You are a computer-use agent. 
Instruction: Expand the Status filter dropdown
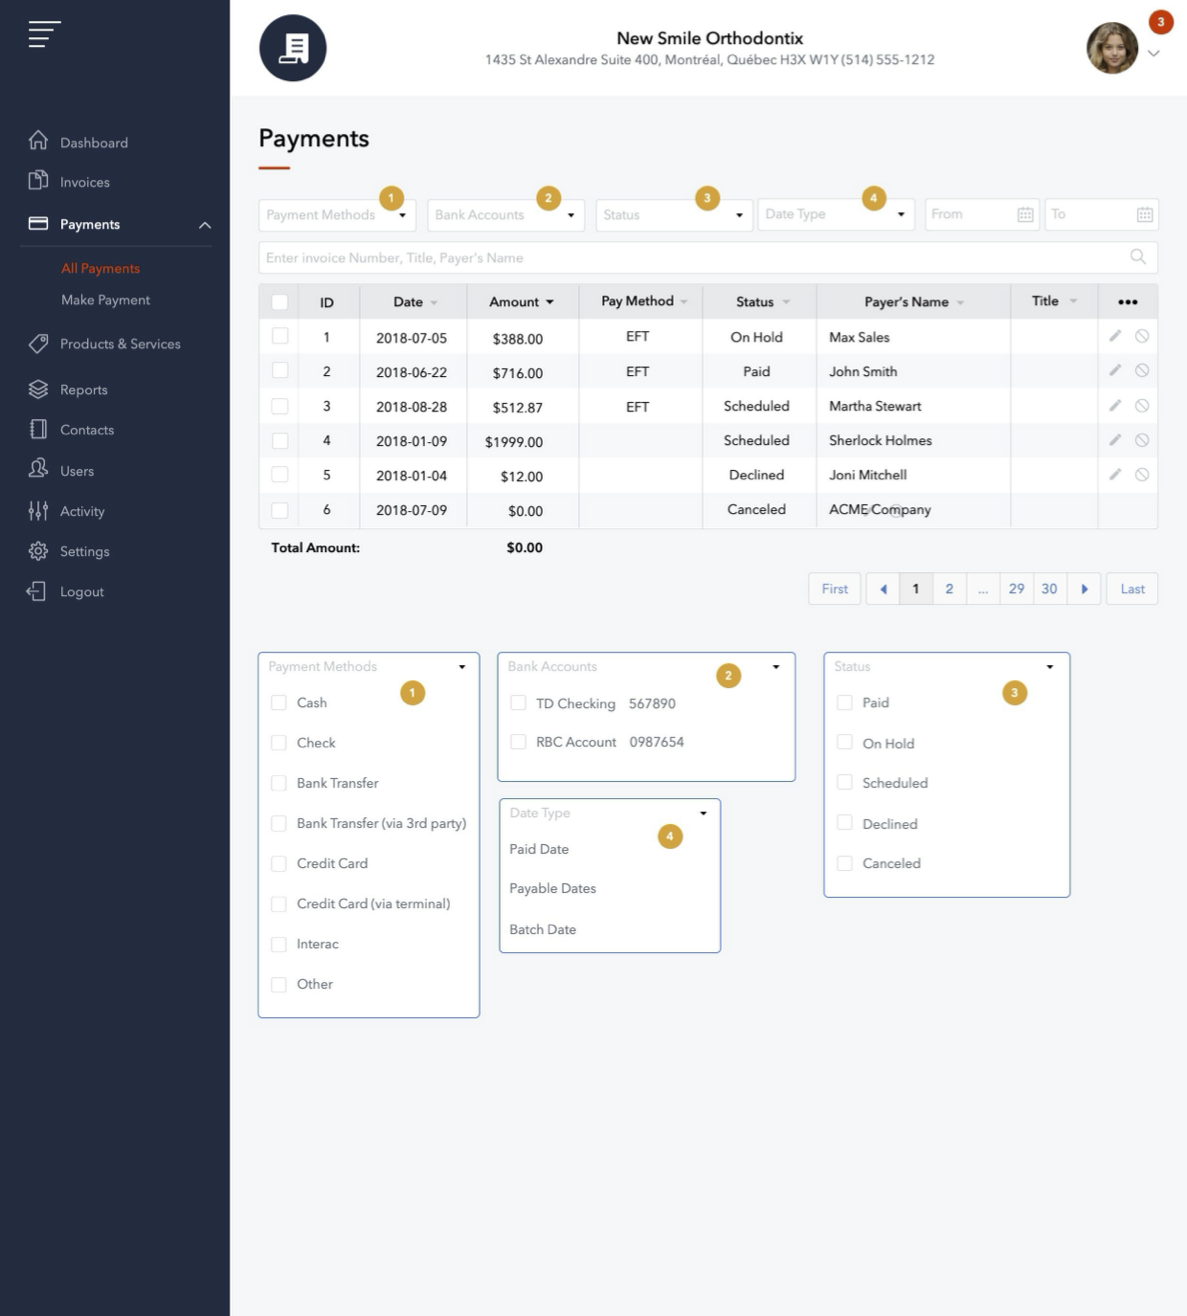[673, 215]
